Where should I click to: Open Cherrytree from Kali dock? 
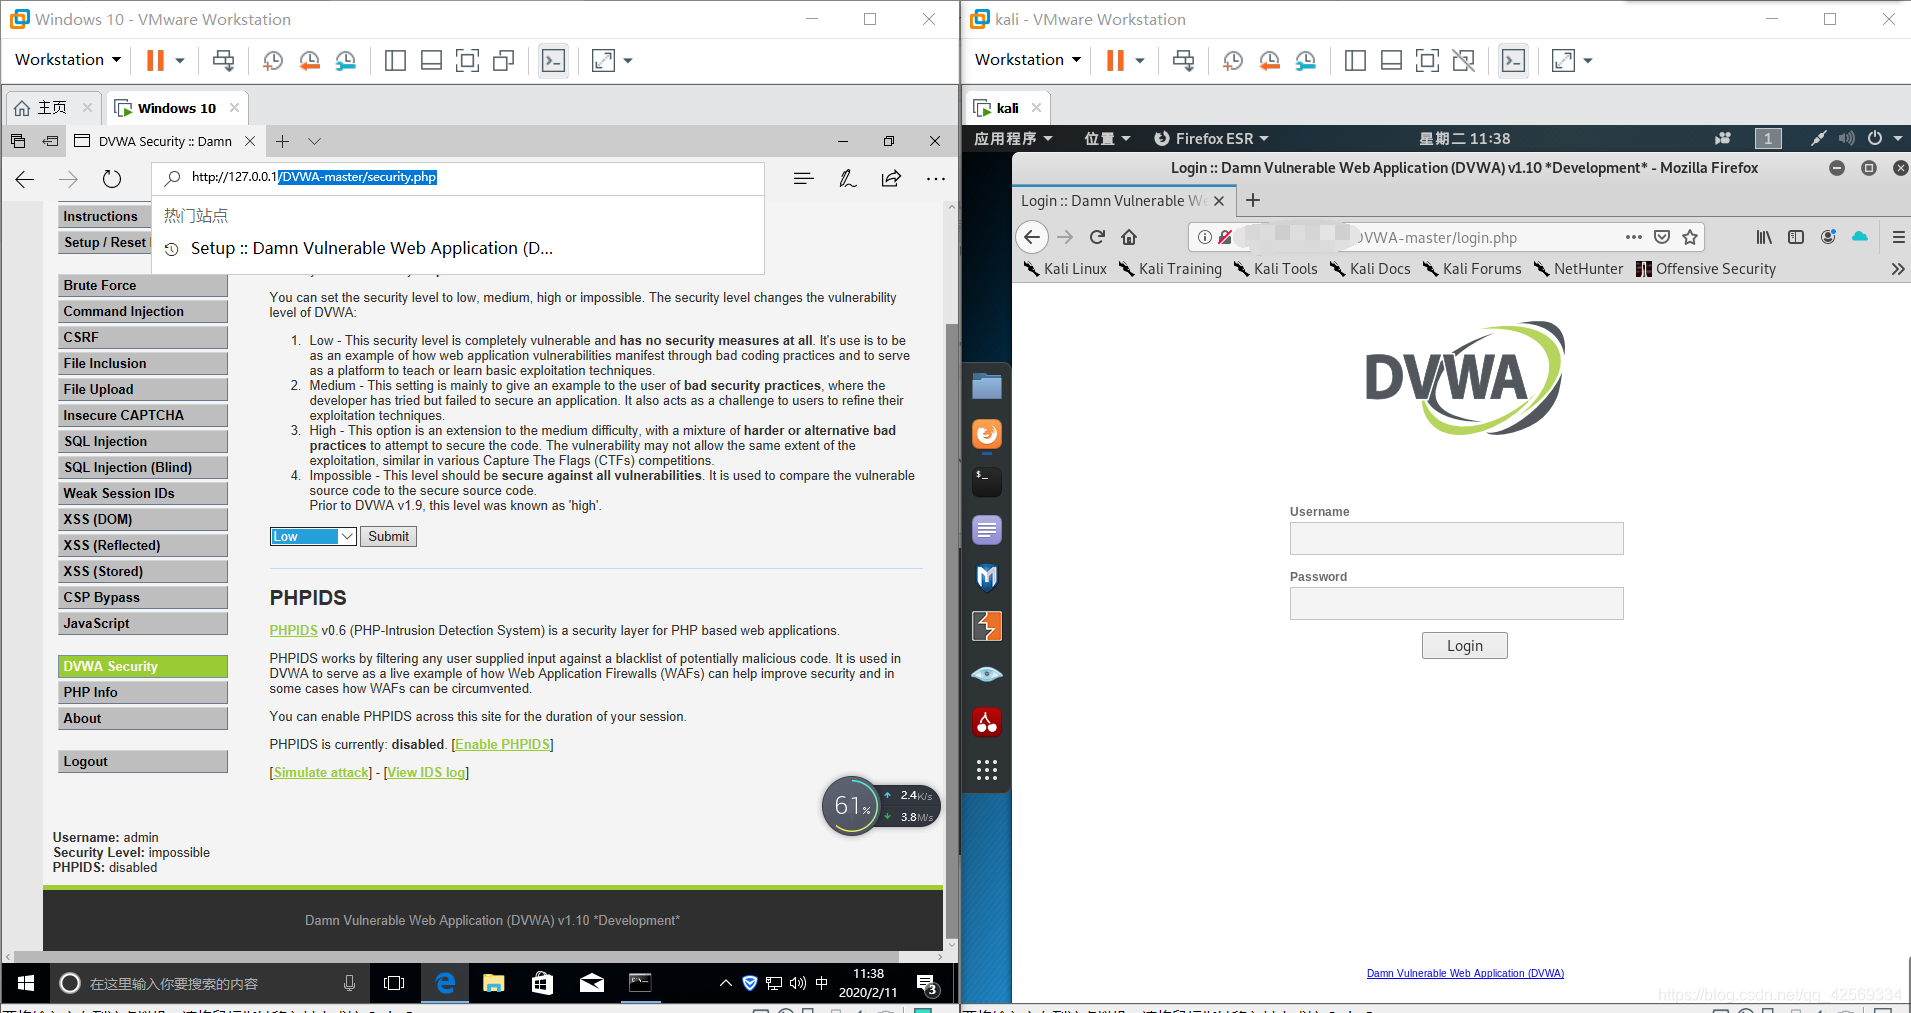(x=987, y=722)
